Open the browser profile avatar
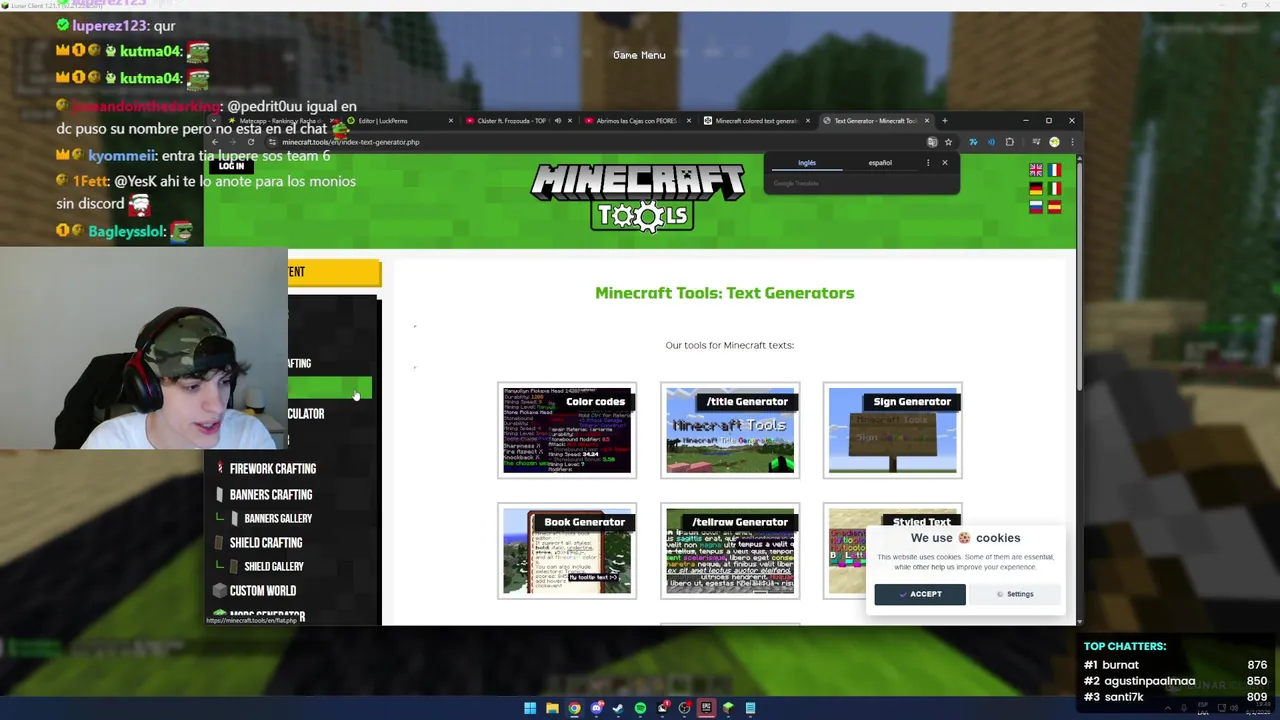 coord(1054,142)
